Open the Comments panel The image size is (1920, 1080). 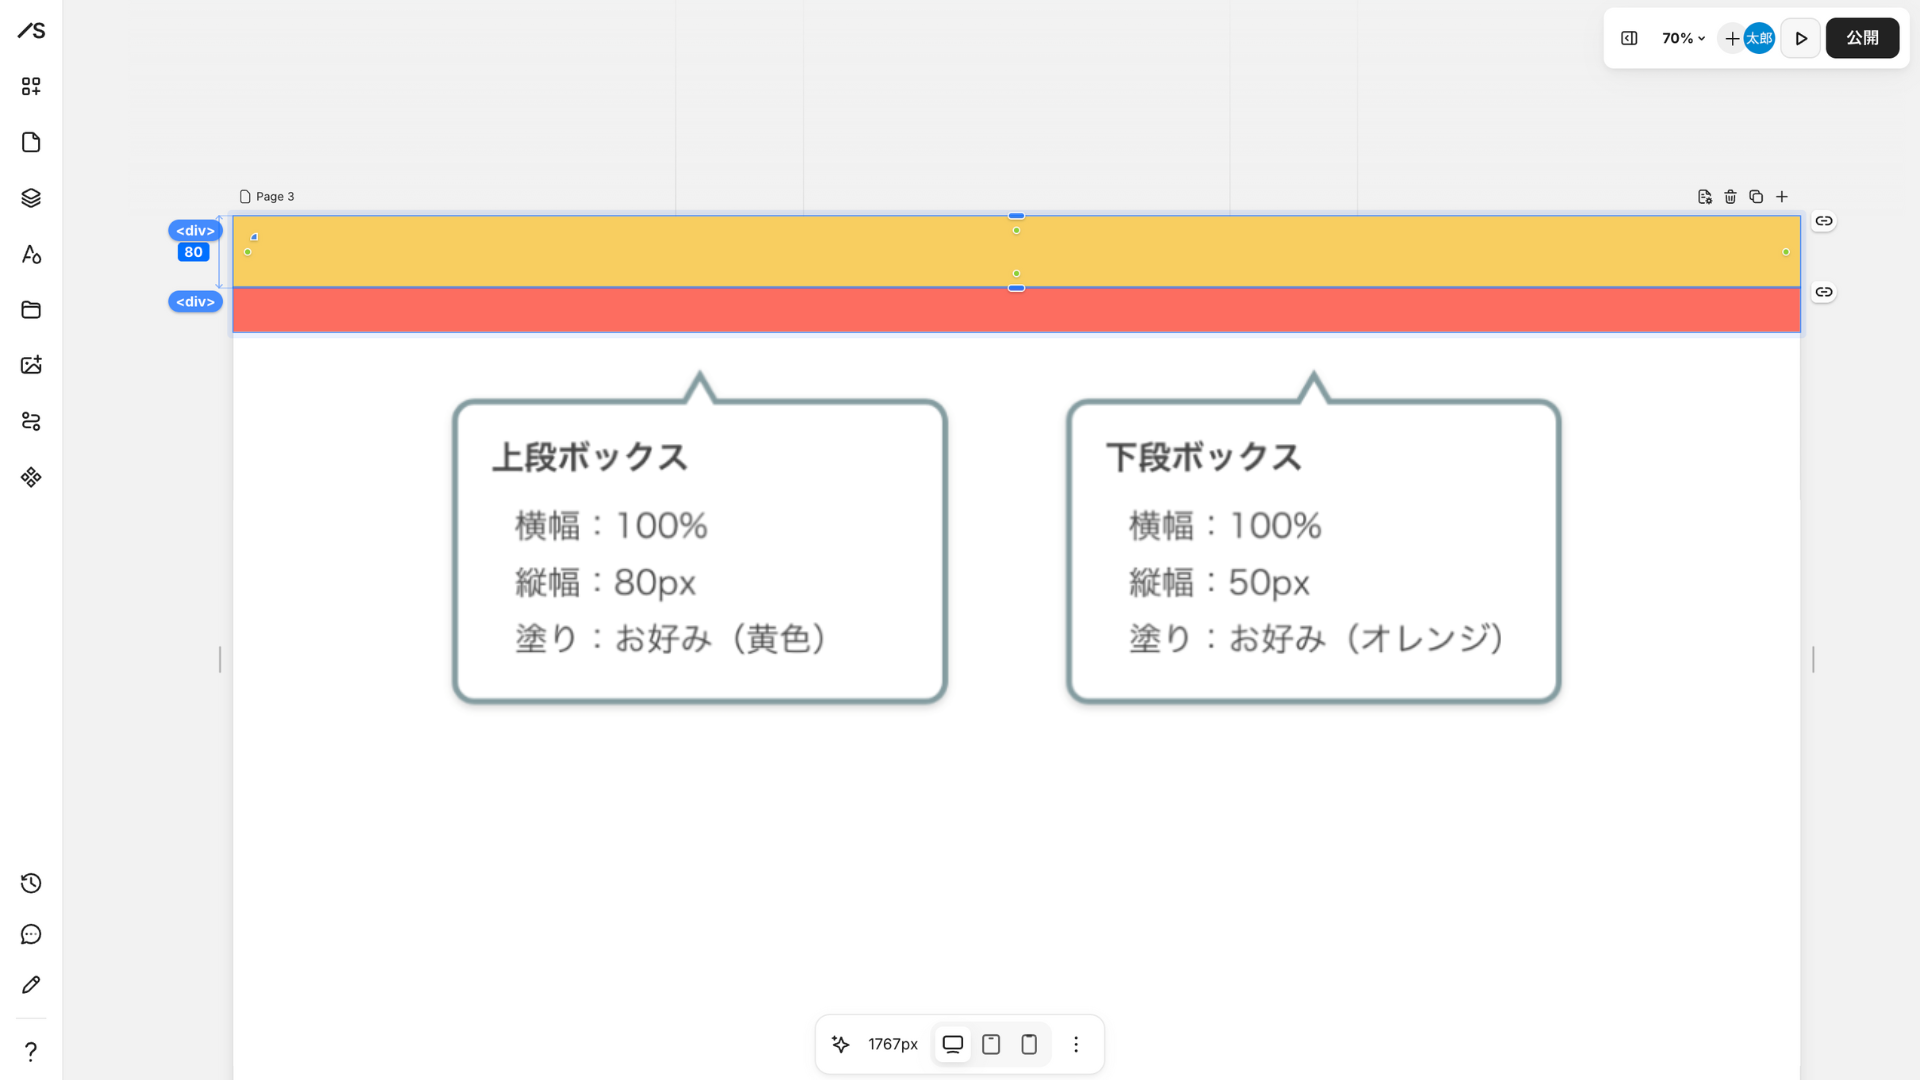(31, 934)
